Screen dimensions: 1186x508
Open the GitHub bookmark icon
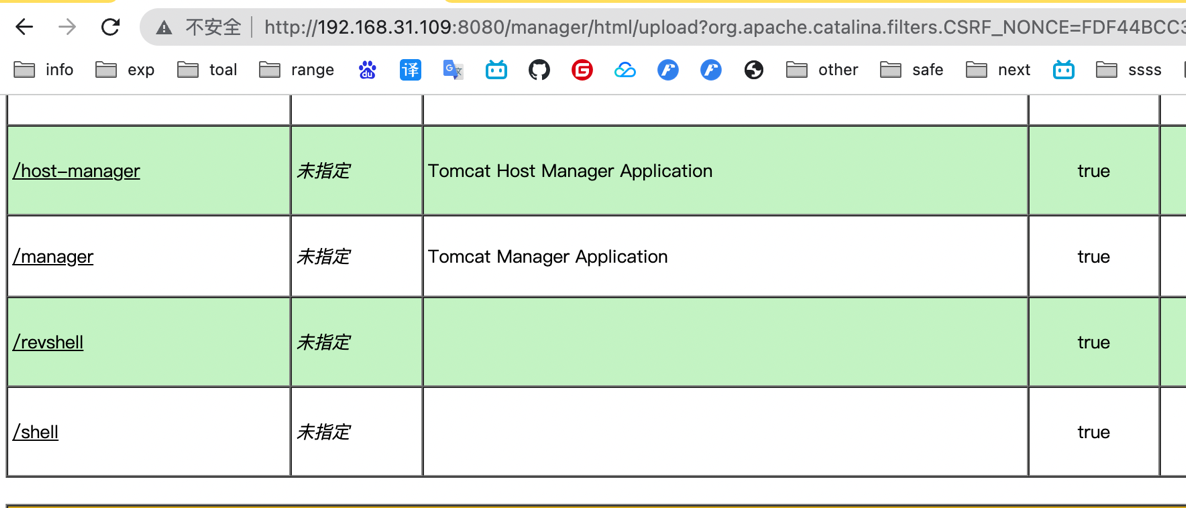tap(539, 70)
